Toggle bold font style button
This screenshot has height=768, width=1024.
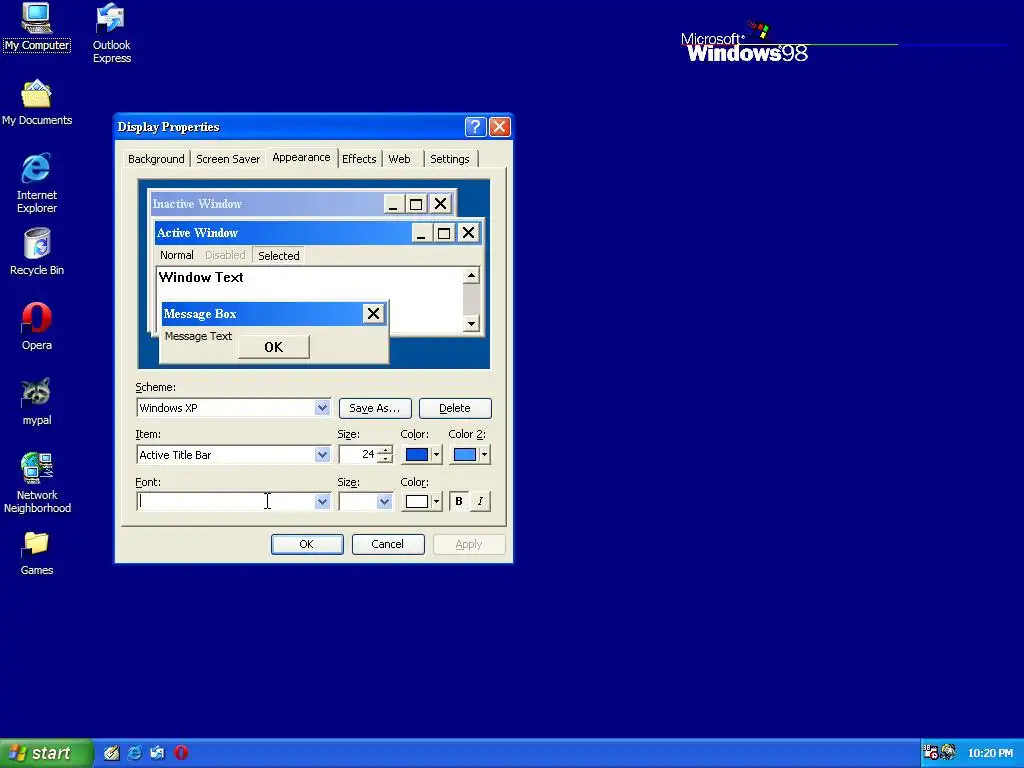click(x=459, y=501)
